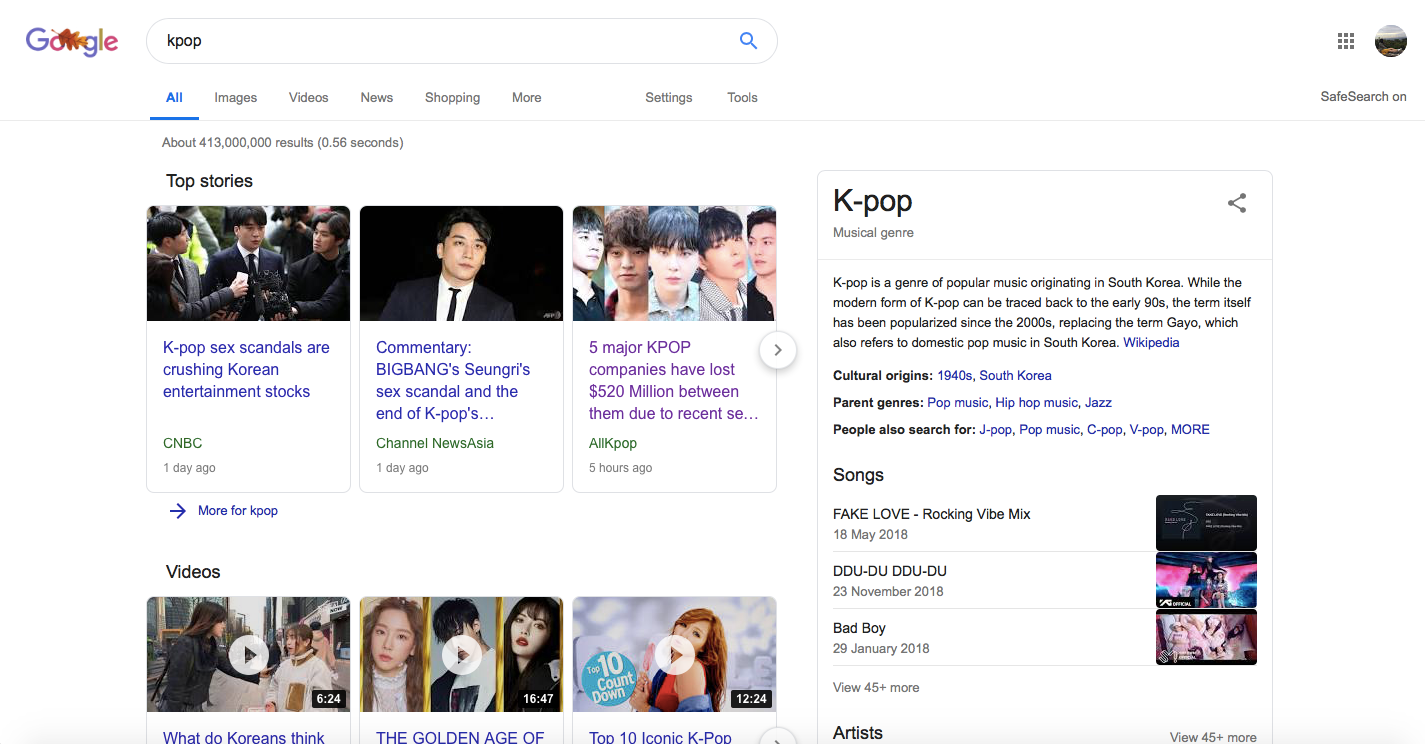Click the Top stories heading
Screen dimensions: 1425x744
coord(209,181)
